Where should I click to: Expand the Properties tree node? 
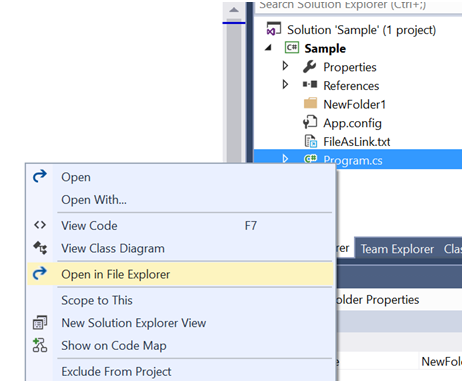285,66
